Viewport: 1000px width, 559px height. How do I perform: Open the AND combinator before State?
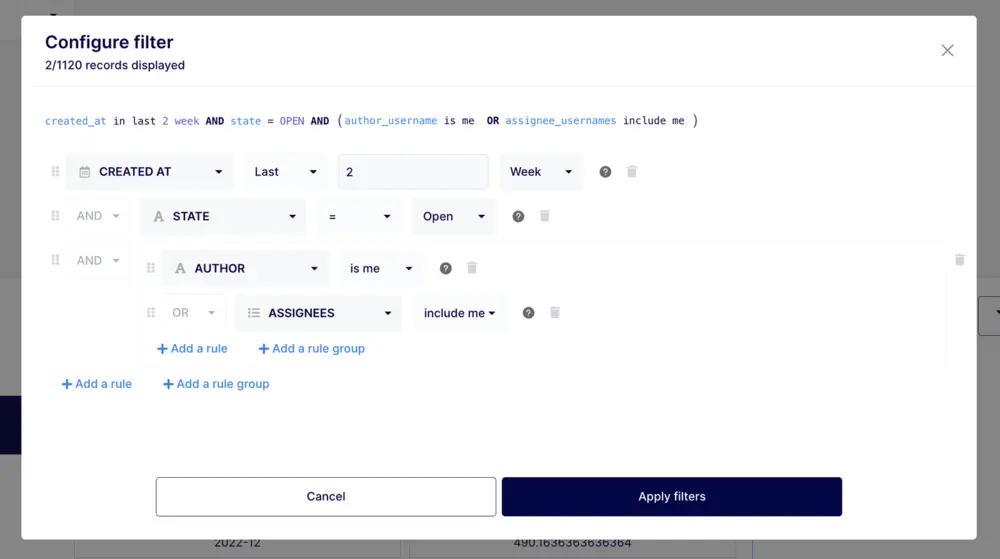98,216
